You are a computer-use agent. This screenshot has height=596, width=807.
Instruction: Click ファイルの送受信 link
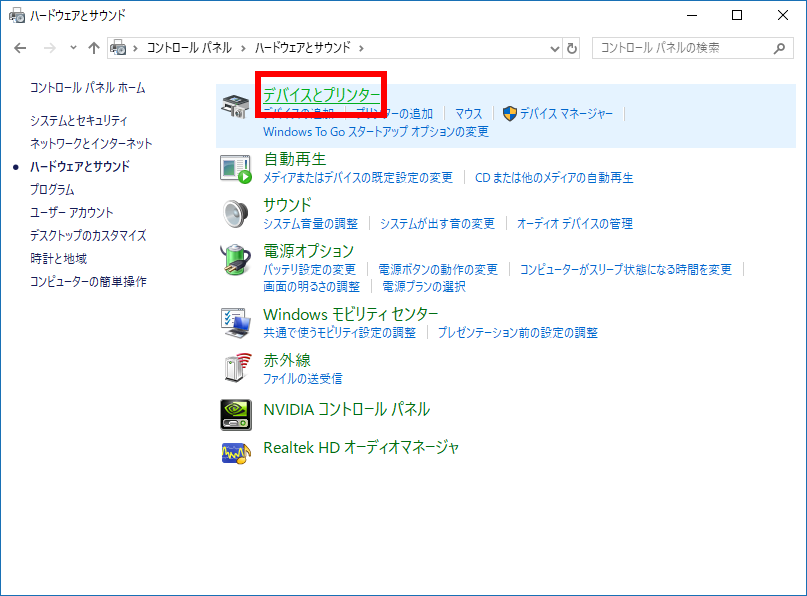pyautogui.click(x=303, y=379)
